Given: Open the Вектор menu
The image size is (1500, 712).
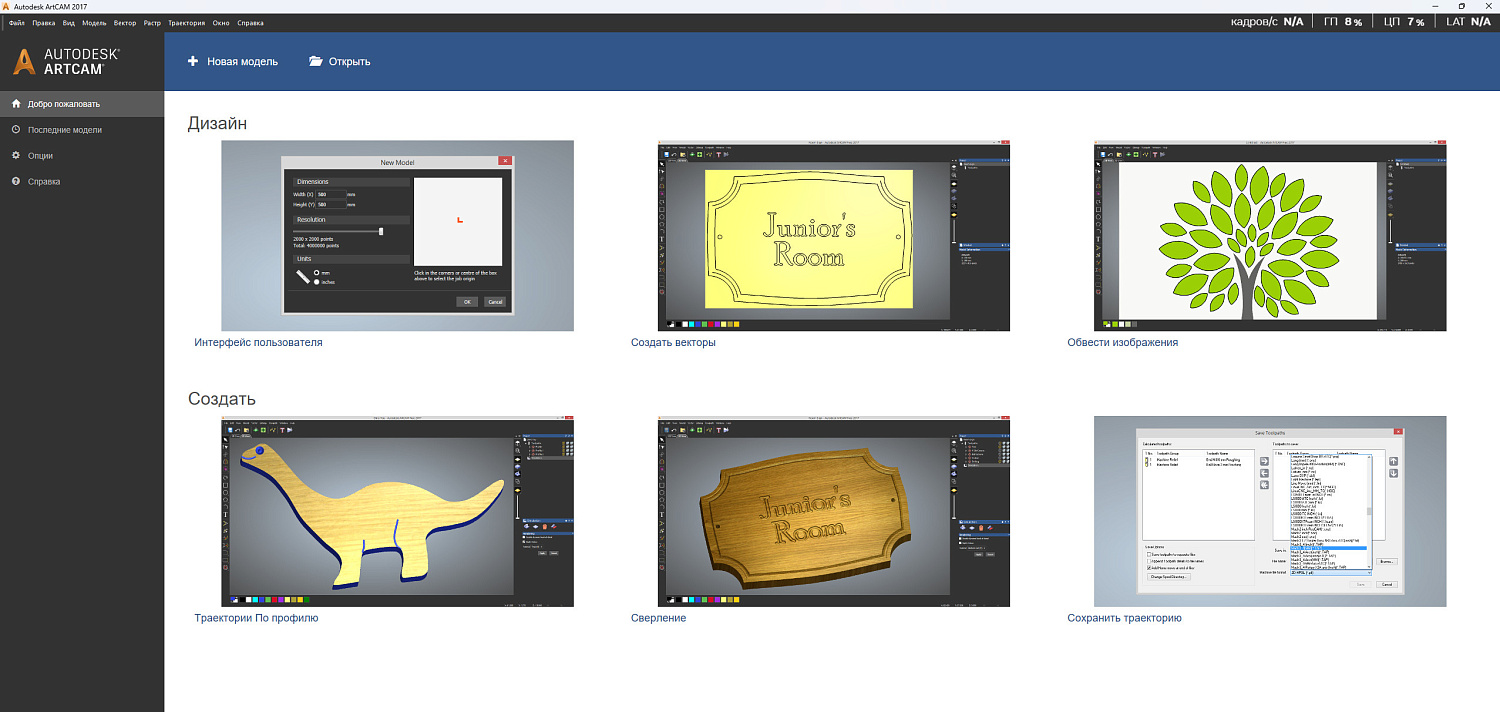Looking at the screenshot, I should click(x=125, y=22).
